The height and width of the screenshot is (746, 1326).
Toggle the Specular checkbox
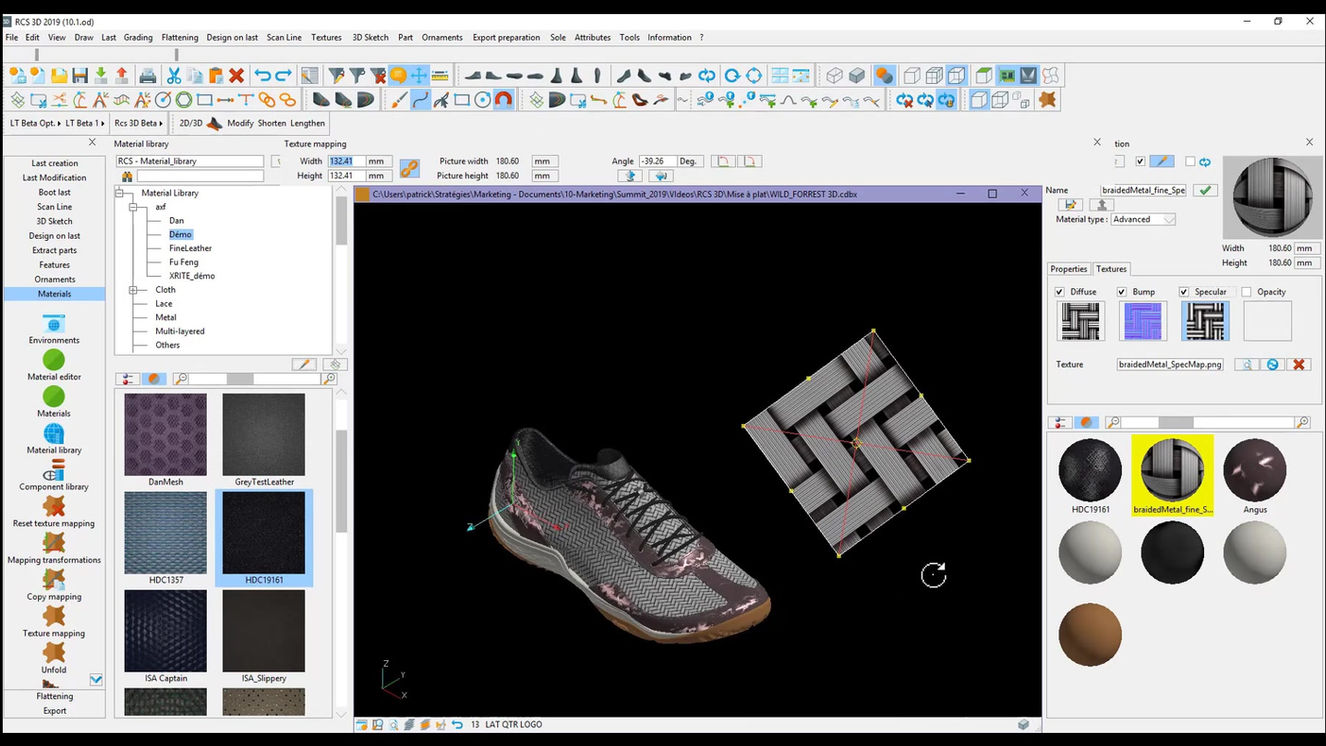[x=1184, y=292]
